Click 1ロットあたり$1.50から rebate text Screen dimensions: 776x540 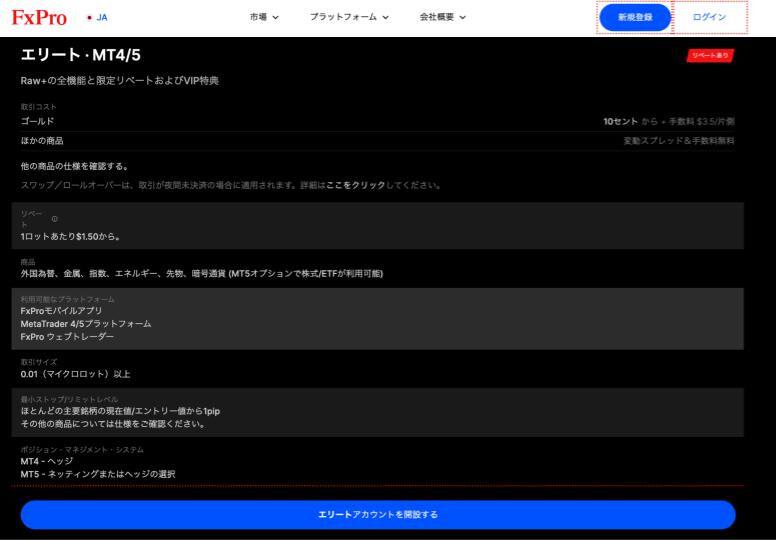(x=70, y=237)
